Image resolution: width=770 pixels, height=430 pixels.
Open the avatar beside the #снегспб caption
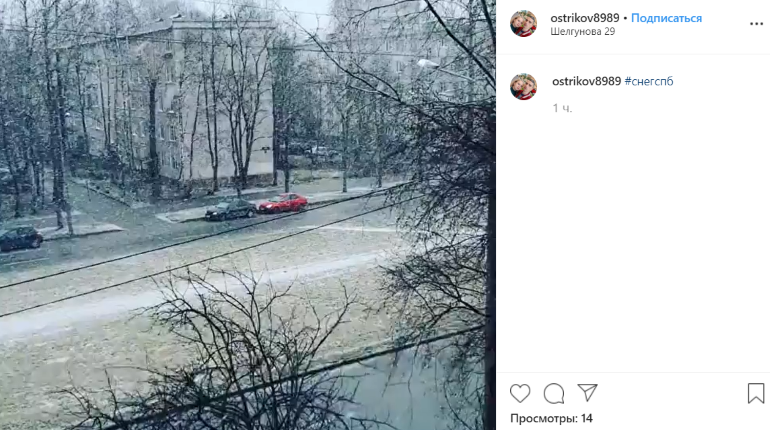pyautogui.click(x=523, y=87)
